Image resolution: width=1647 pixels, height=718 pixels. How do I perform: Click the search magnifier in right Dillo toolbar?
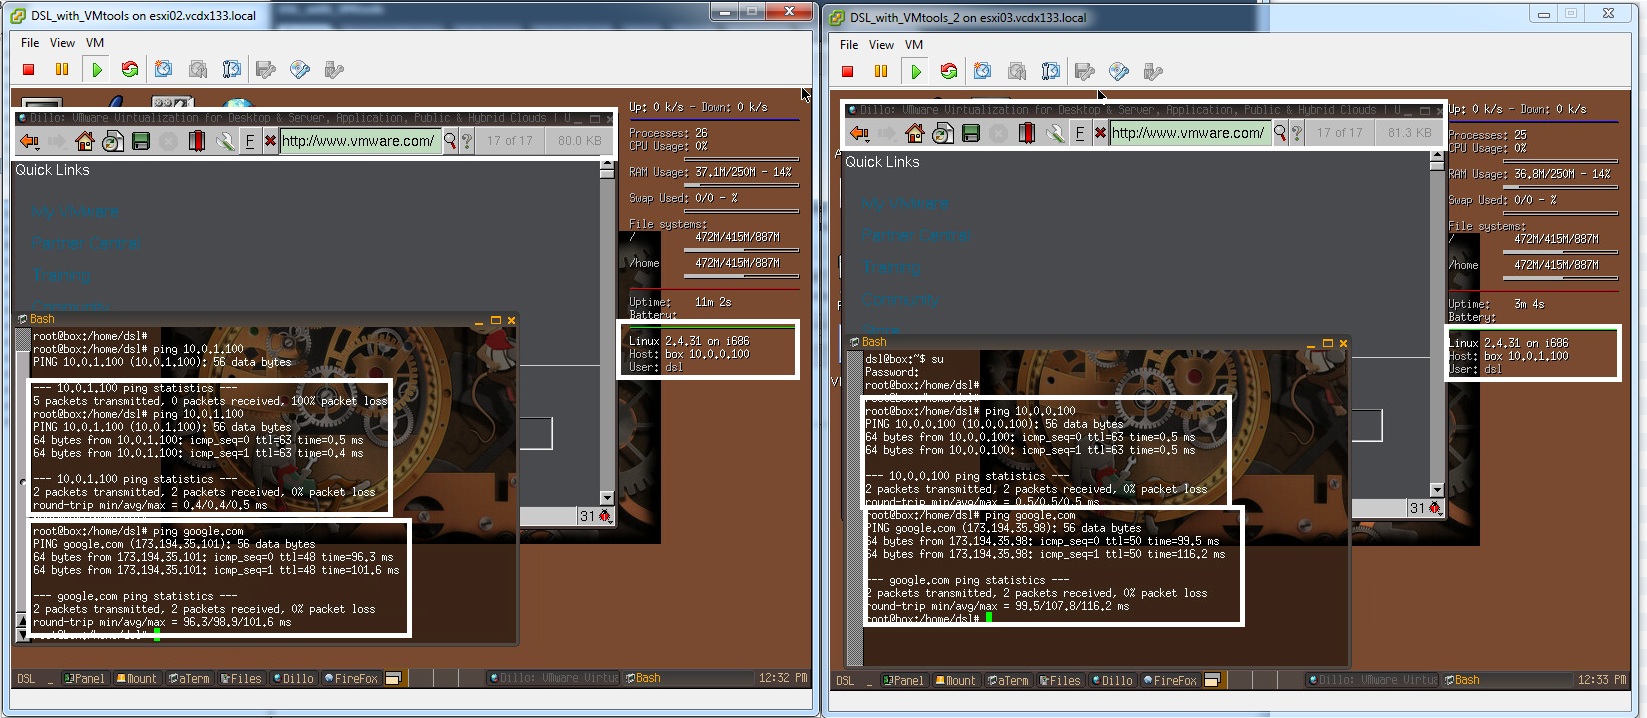[x=1279, y=133]
